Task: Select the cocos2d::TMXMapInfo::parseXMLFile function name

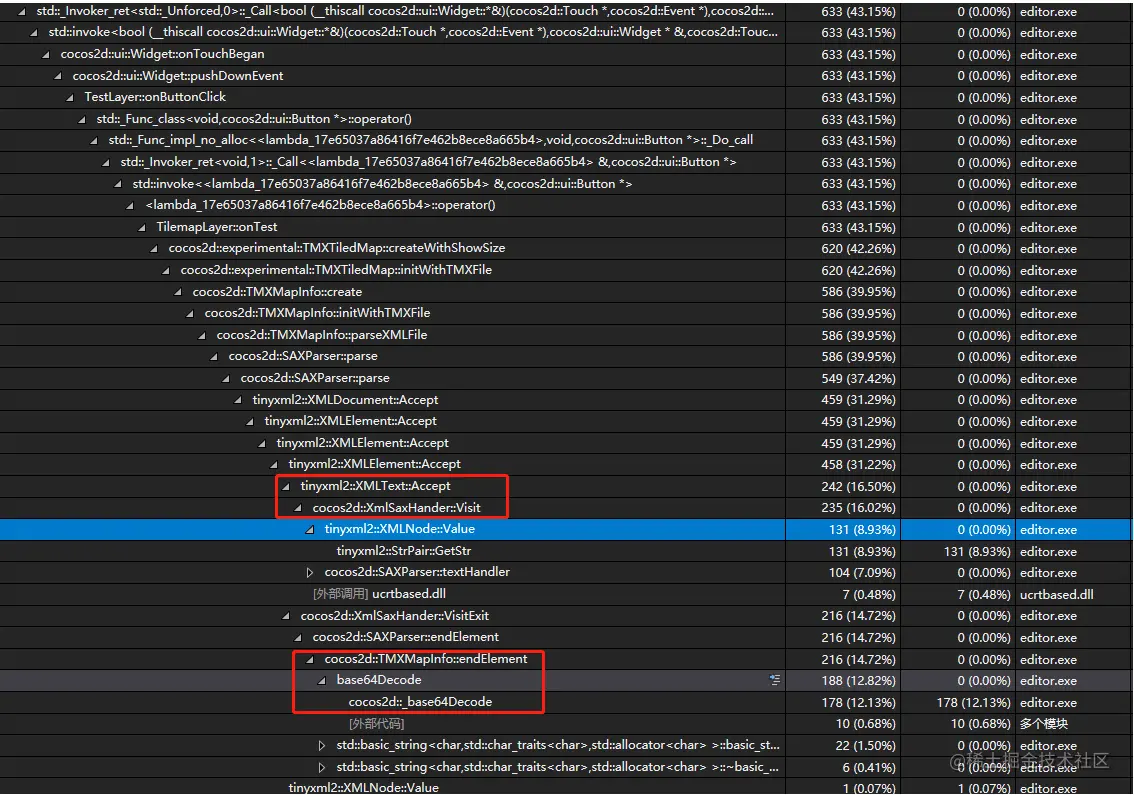Action: click(322, 335)
